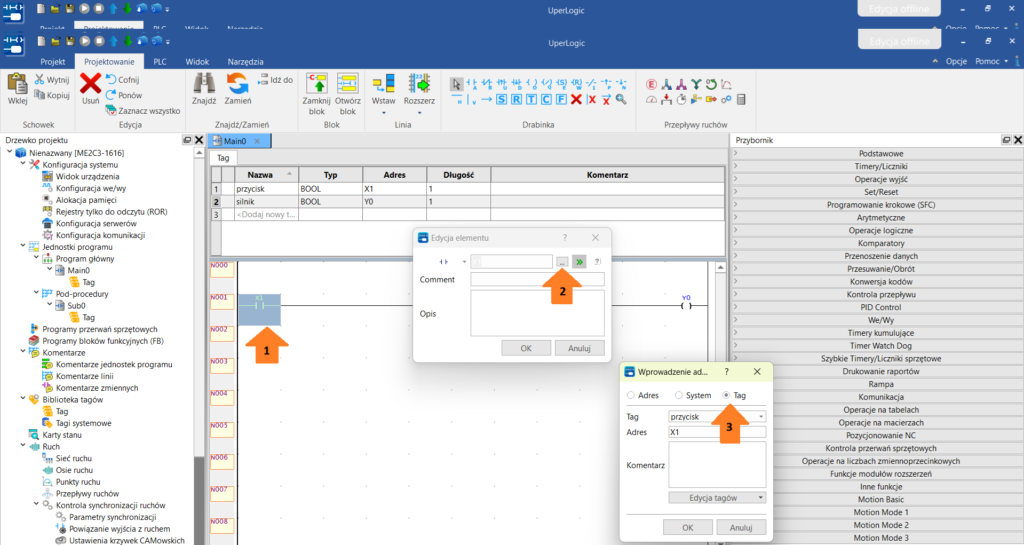Insert counter with boxed C icon
Image resolution: width=1024 pixels, height=545 pixels.
(x=546, y=99)
